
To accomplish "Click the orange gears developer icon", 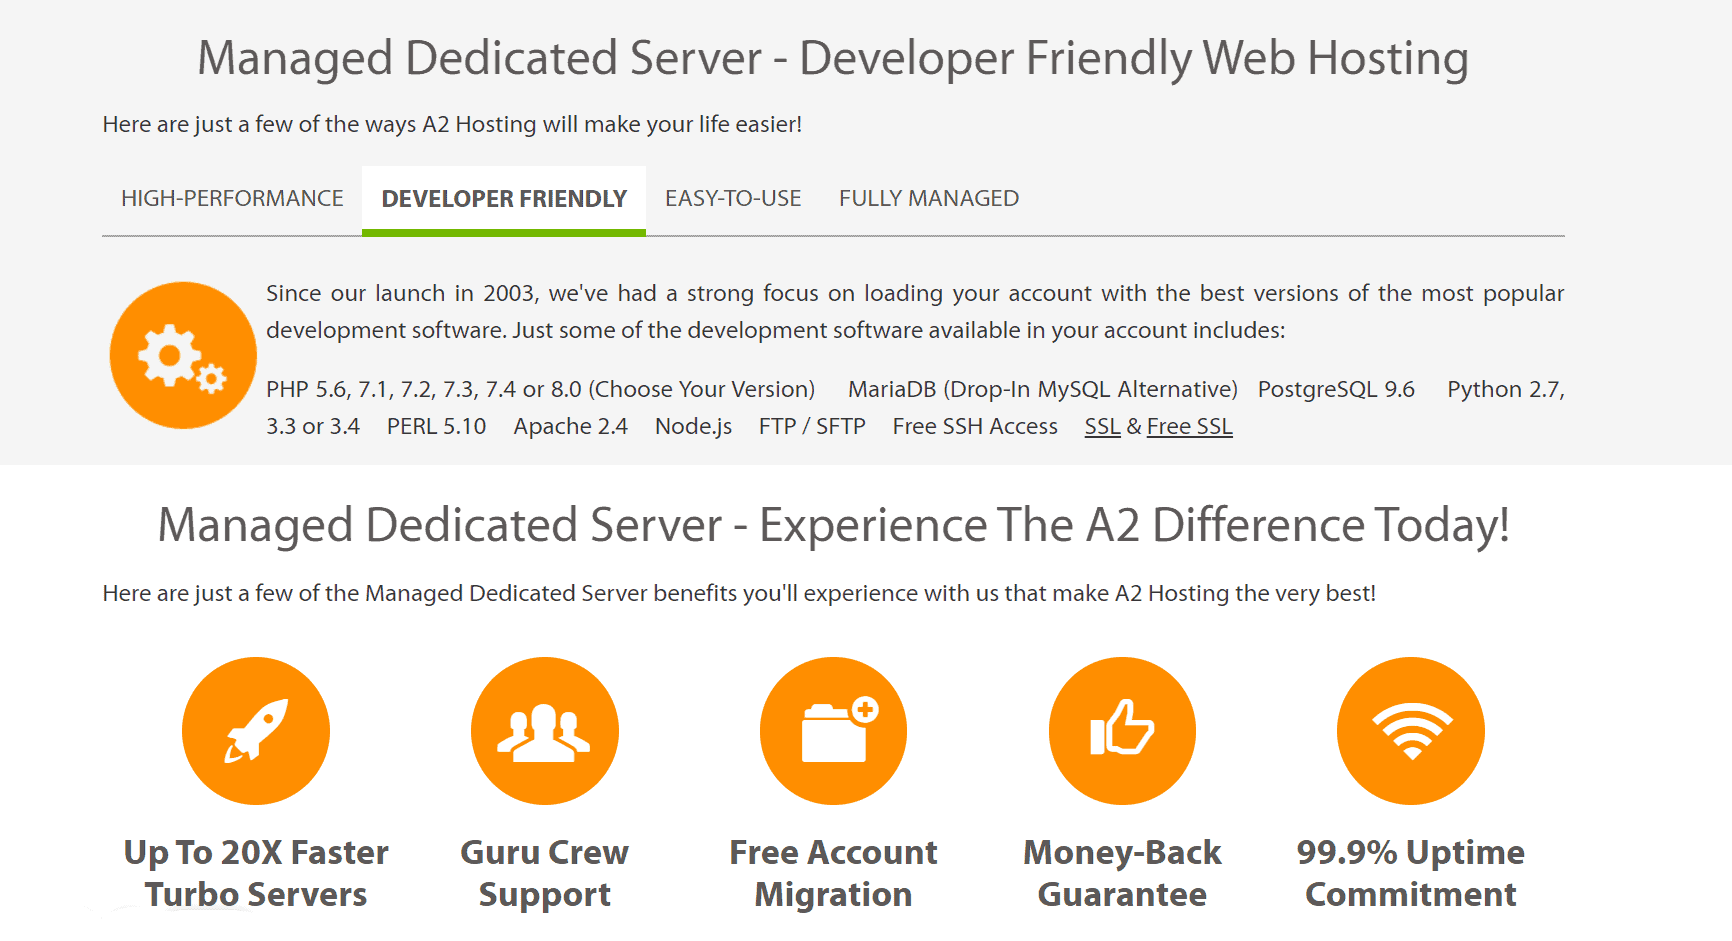I will click(x=183, y=355).
